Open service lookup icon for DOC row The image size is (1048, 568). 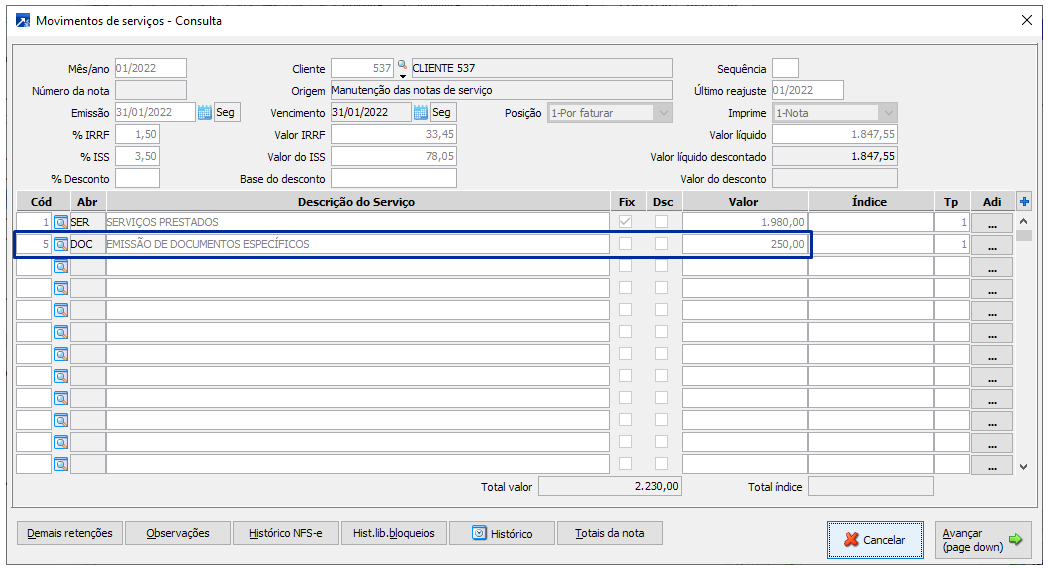click(x=61, y=244)
